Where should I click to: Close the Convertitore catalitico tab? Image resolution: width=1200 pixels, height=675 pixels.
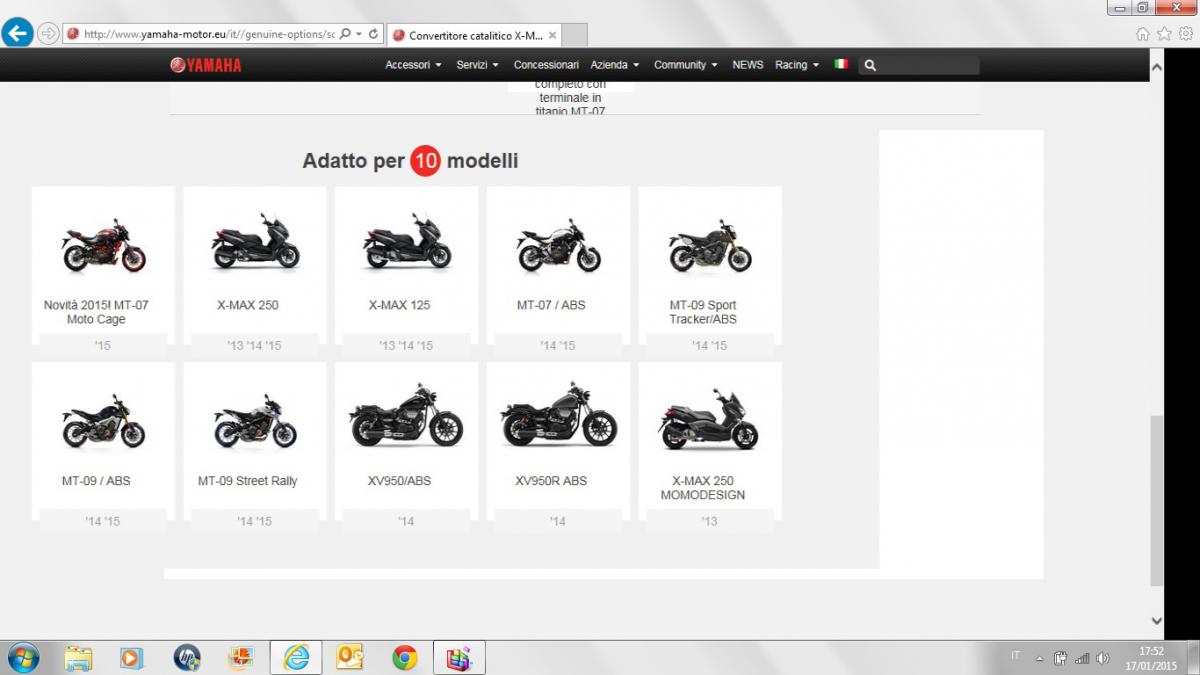552,35
